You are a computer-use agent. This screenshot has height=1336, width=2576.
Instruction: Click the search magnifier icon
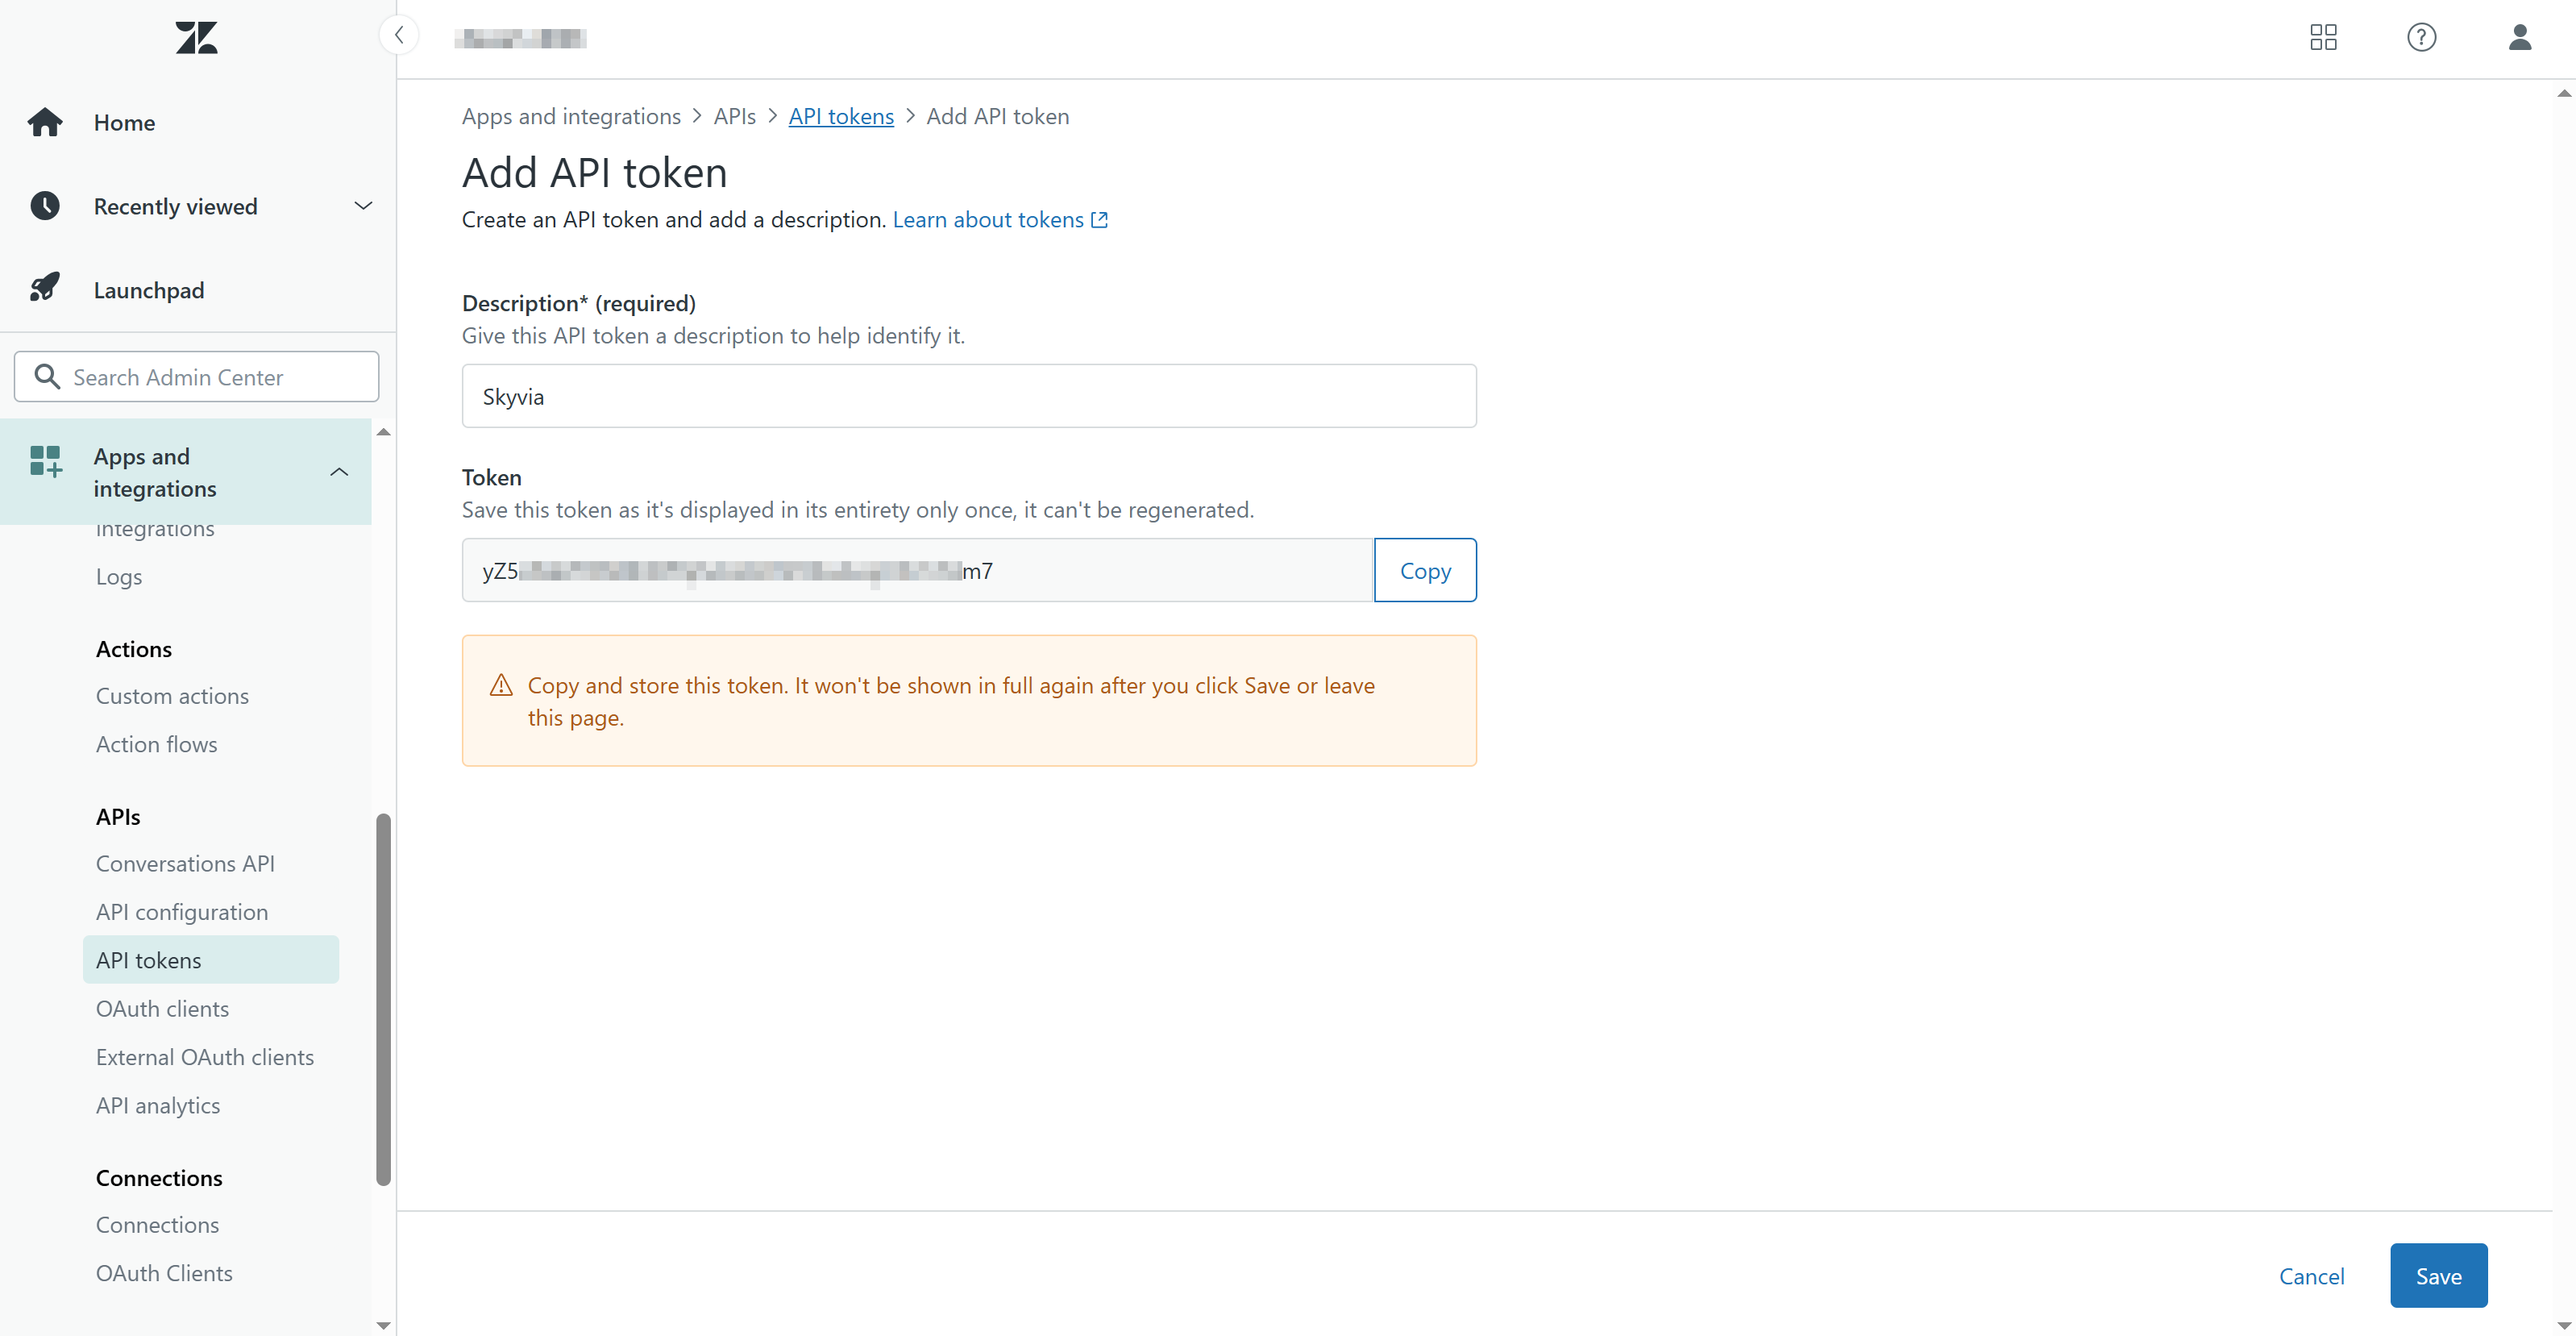click(47, 376)
